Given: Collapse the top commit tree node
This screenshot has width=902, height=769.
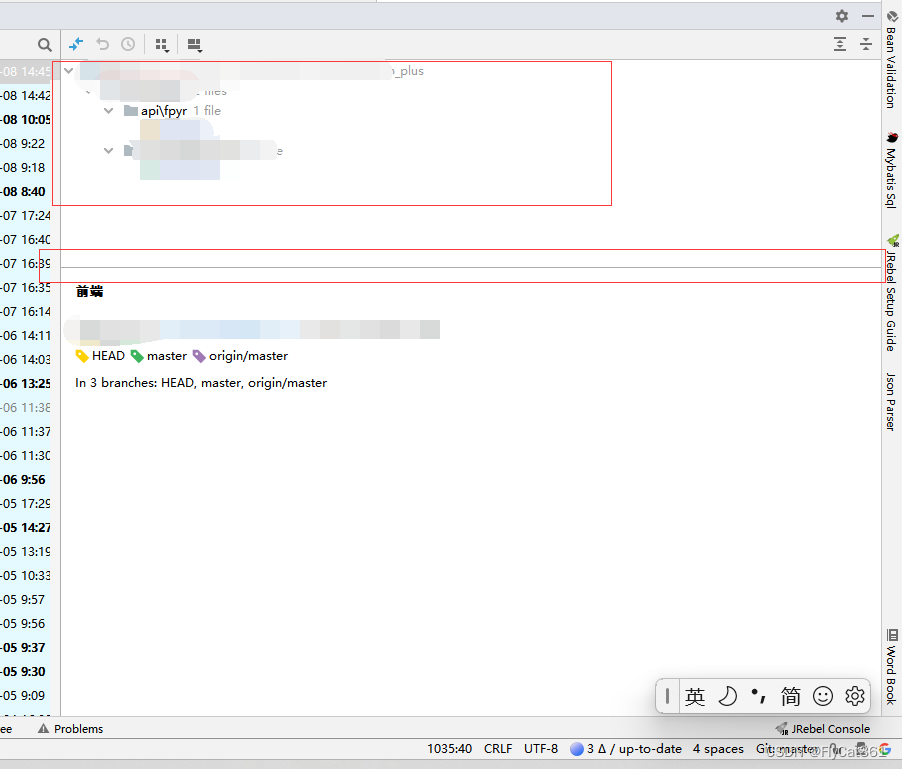Looking at the screenshot, I should (x=68, y=70).
